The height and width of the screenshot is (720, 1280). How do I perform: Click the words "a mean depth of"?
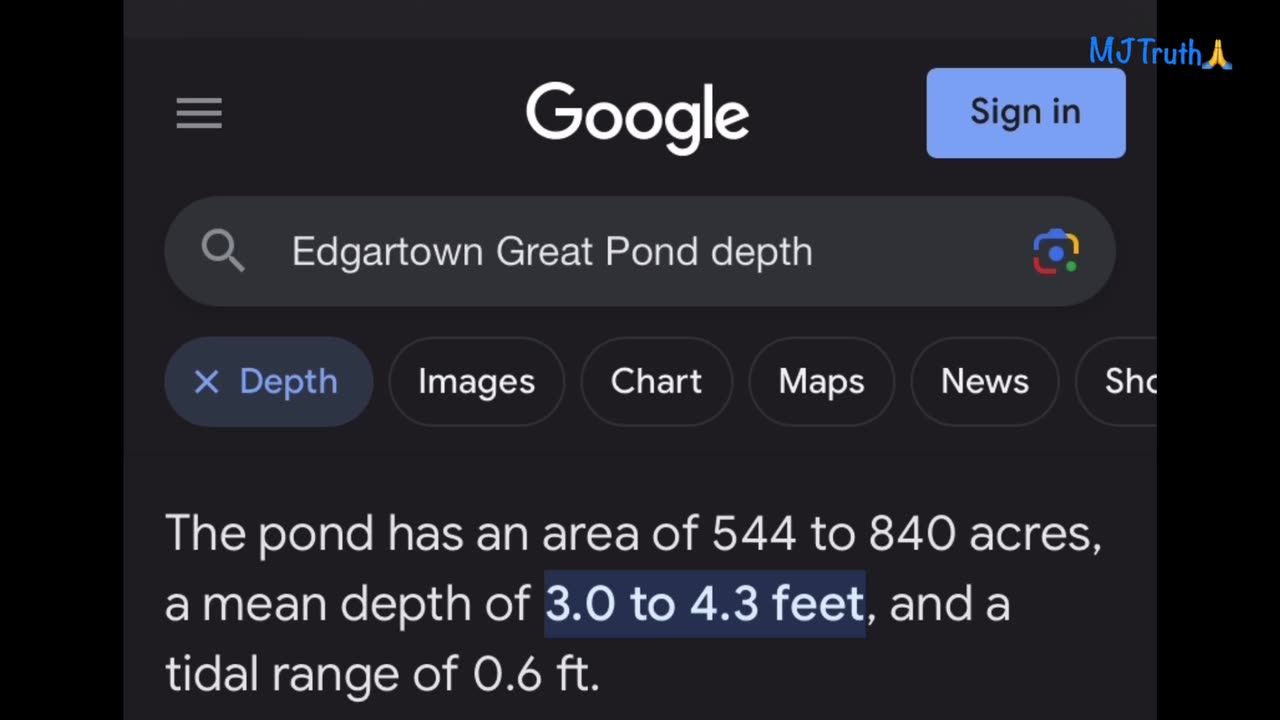347,604
